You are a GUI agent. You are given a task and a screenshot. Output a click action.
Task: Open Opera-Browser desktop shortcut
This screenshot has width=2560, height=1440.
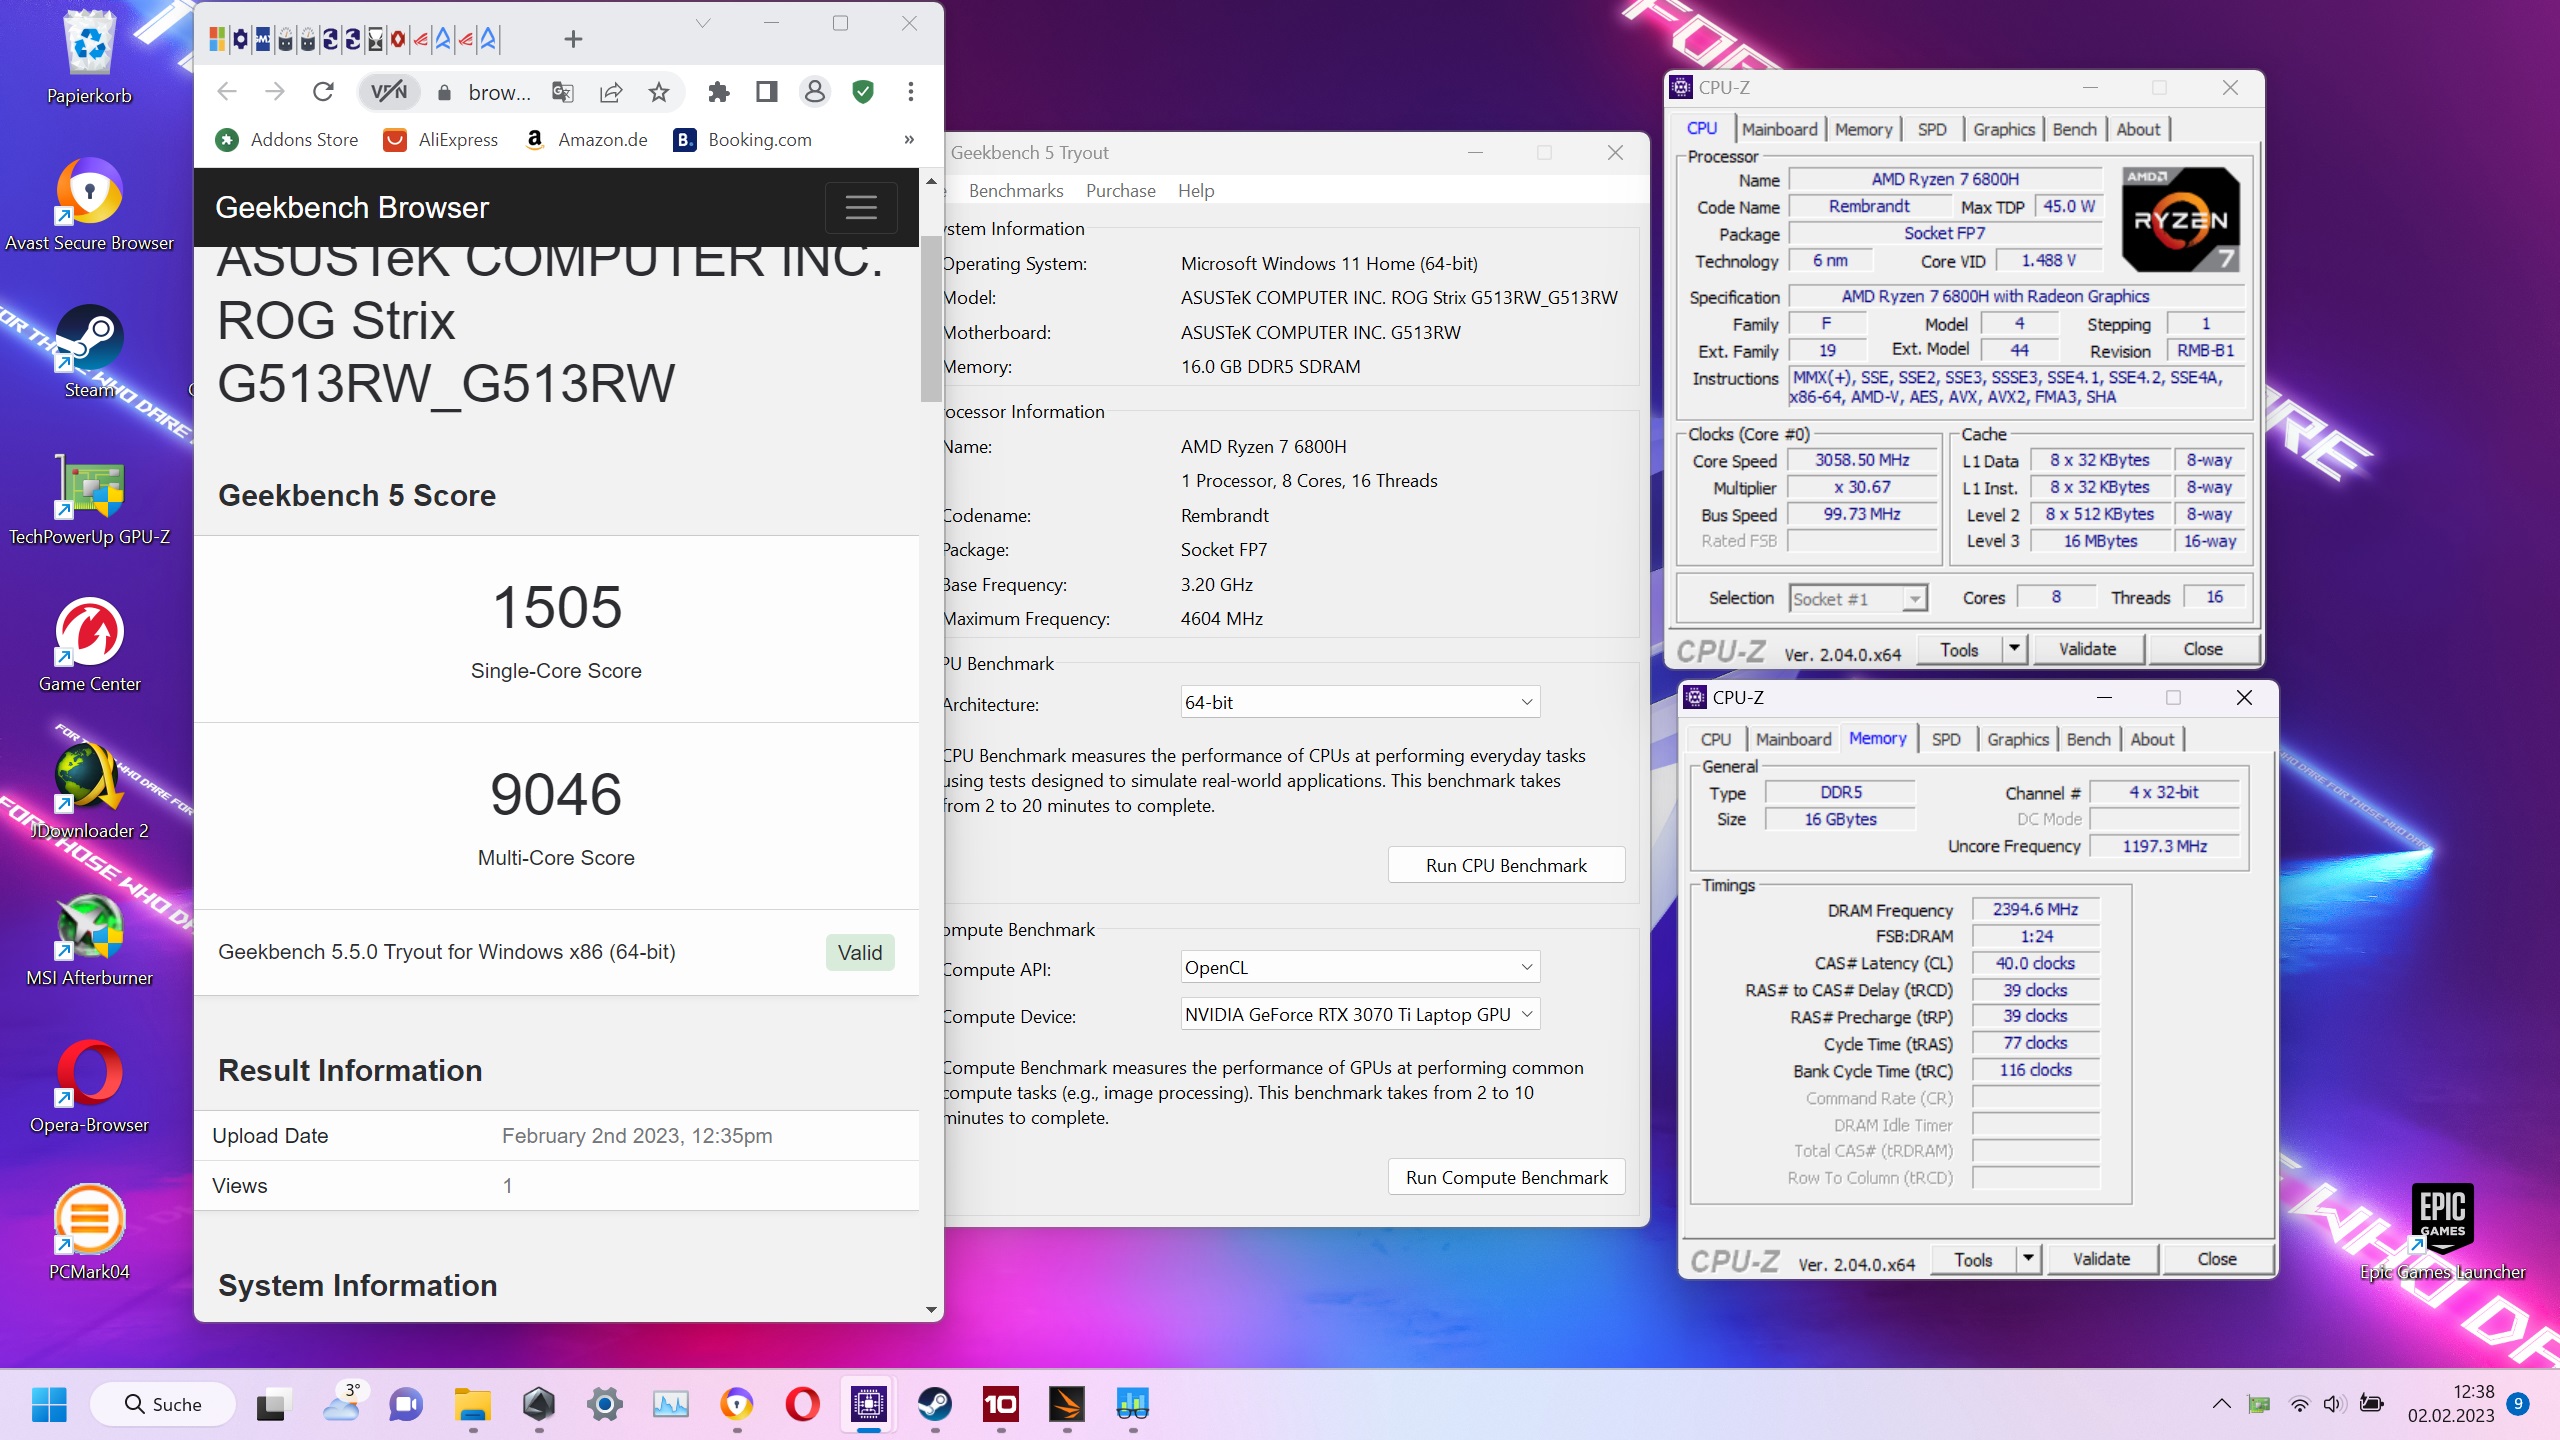(89, 1086)
